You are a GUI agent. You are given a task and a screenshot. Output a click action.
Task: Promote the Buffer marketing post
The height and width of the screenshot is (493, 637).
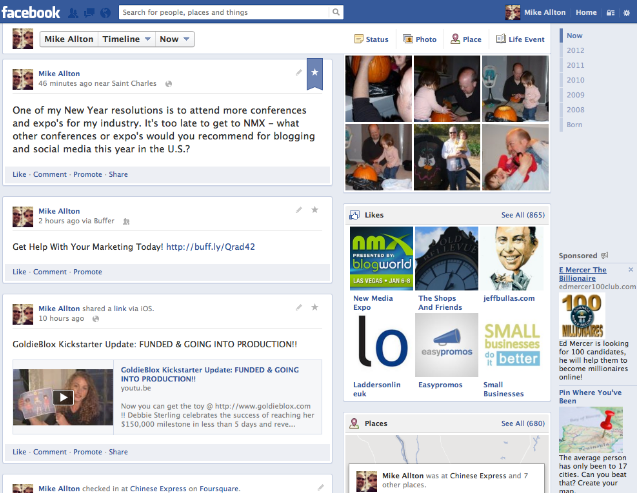(87, 272)
